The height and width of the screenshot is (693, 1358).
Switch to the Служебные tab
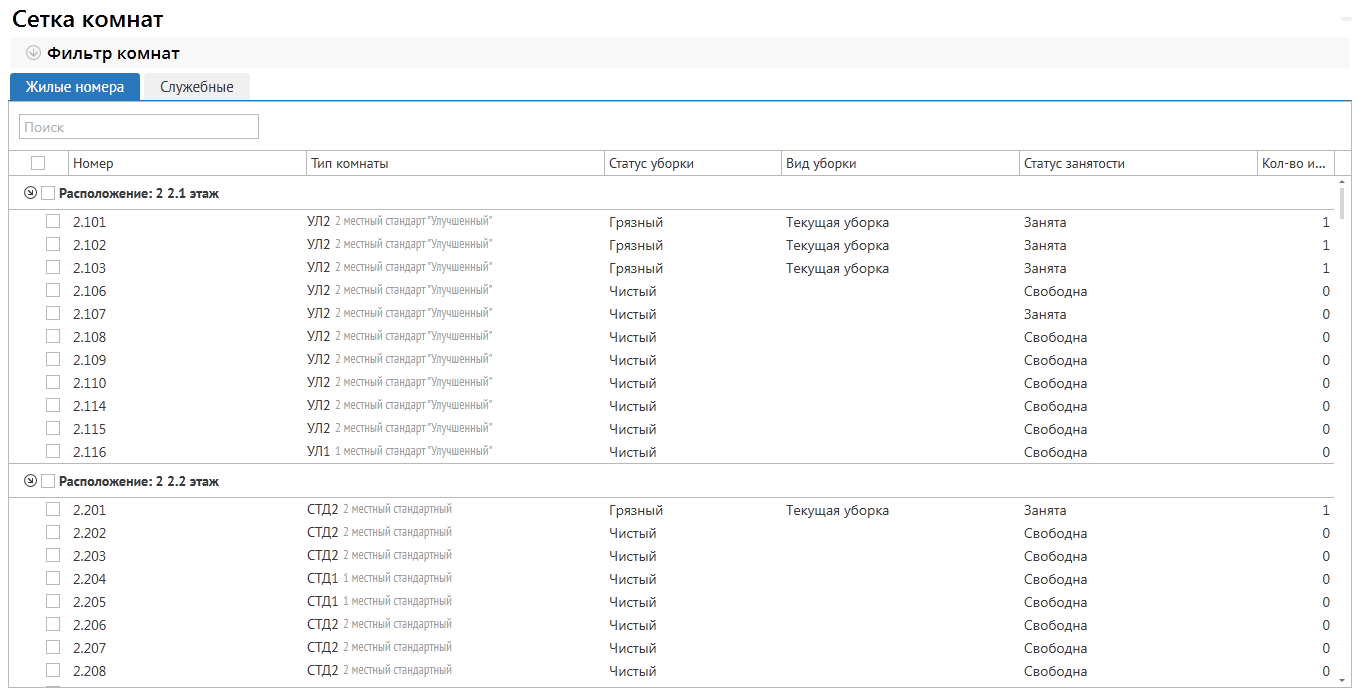196,87
